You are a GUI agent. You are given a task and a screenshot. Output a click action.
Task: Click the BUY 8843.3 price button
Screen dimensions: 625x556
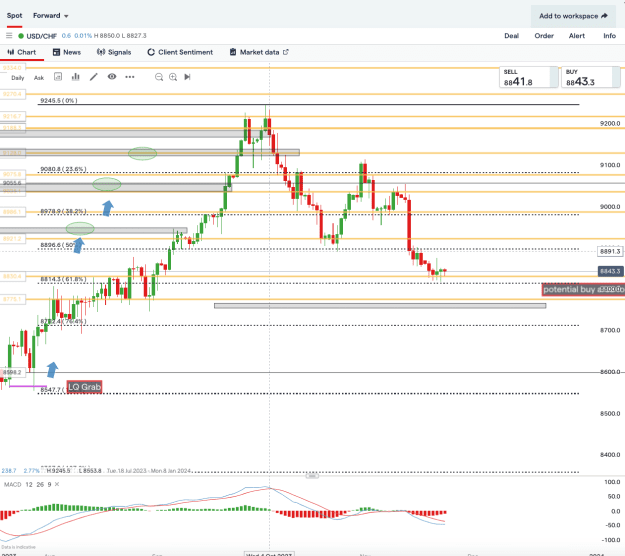pyautogui.click(x=591, y=77)
